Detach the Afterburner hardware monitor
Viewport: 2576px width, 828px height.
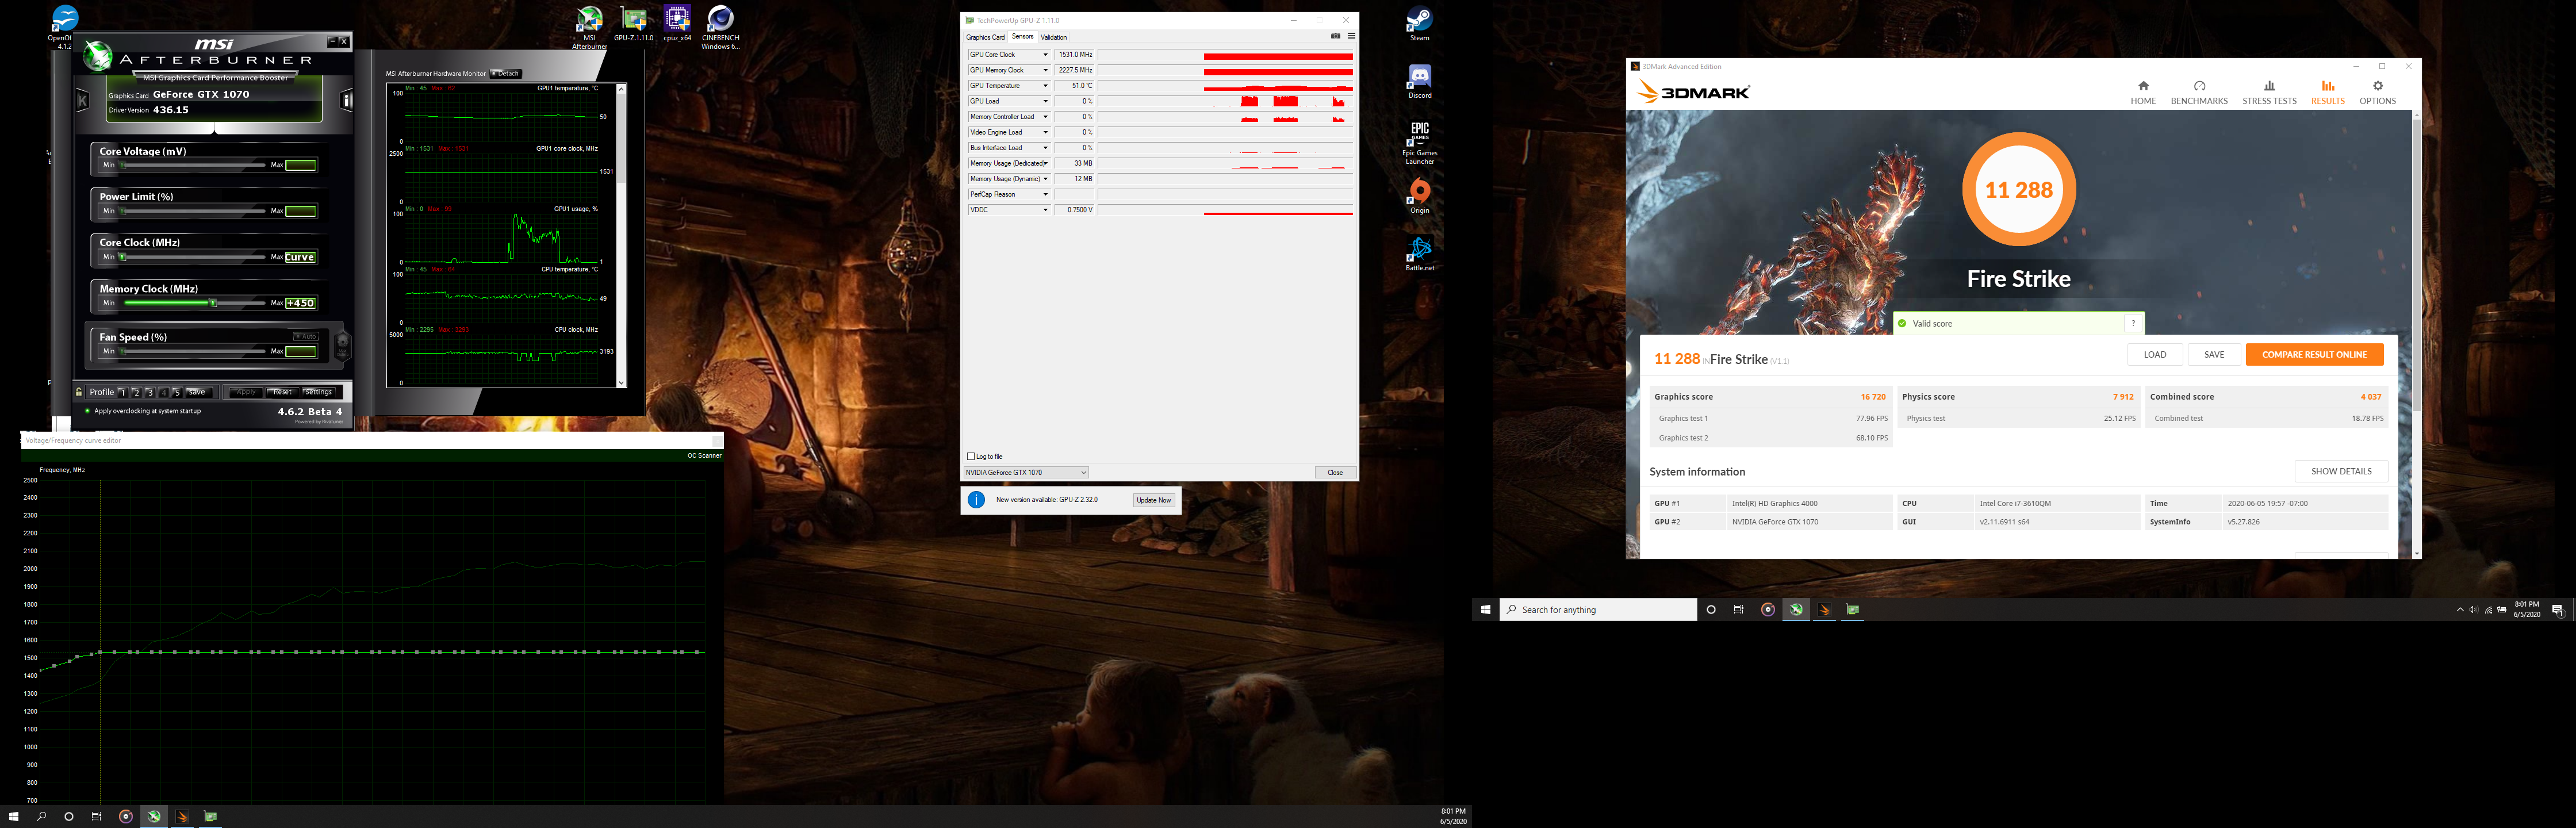pyautogui.click(x=506, y=73)
